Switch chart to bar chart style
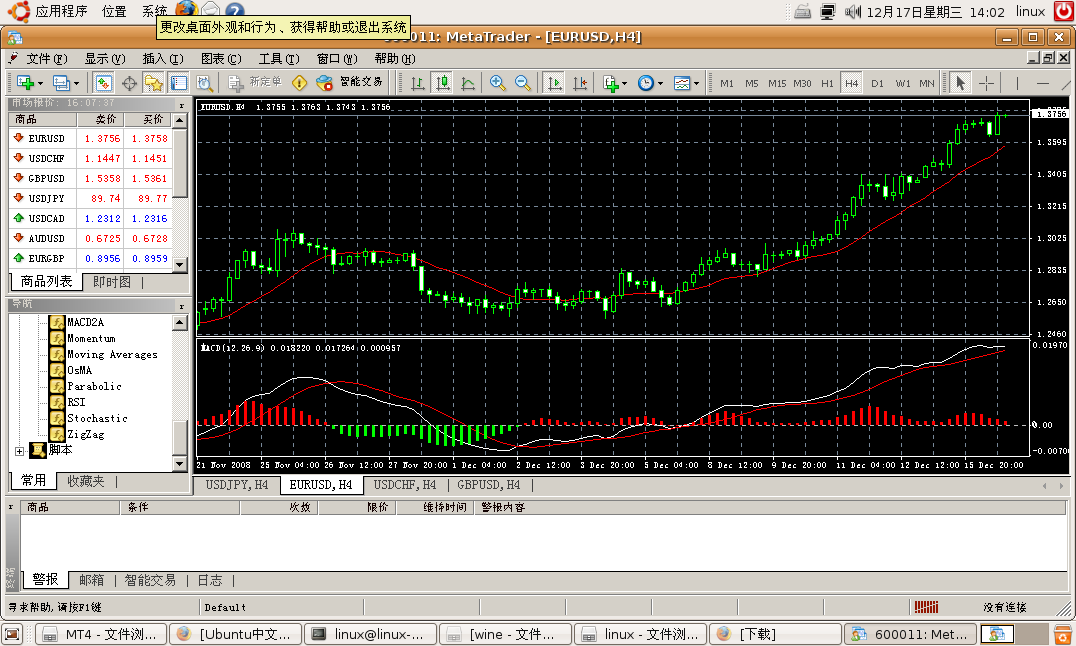The image size is (1076, 646). click(x=417, y=83)
